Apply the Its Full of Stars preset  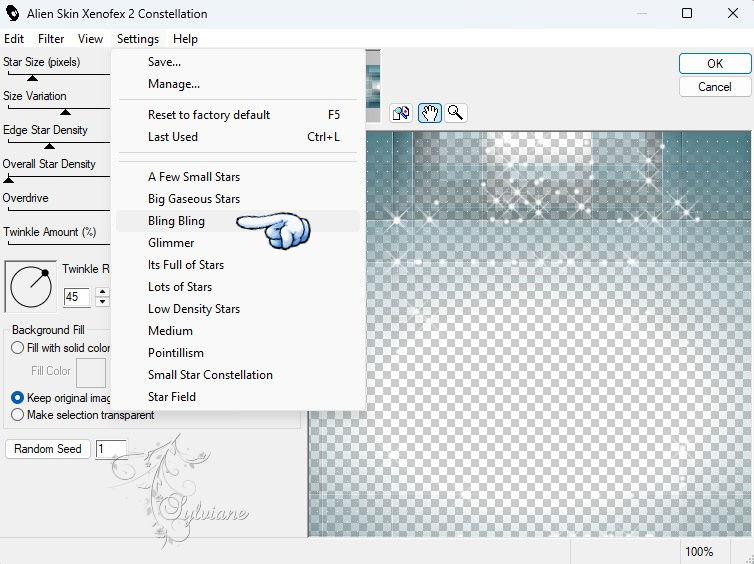[238, 265]
